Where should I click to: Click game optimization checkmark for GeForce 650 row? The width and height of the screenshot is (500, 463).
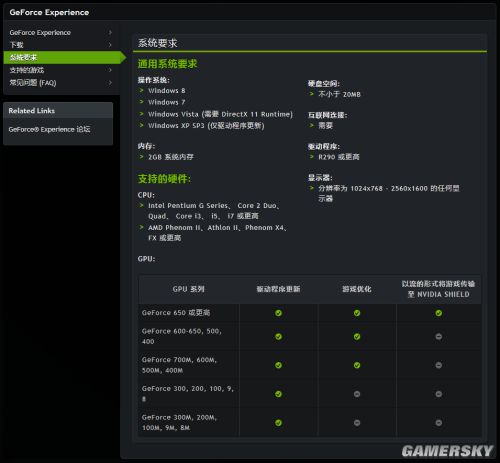click(x=357, y=313)
